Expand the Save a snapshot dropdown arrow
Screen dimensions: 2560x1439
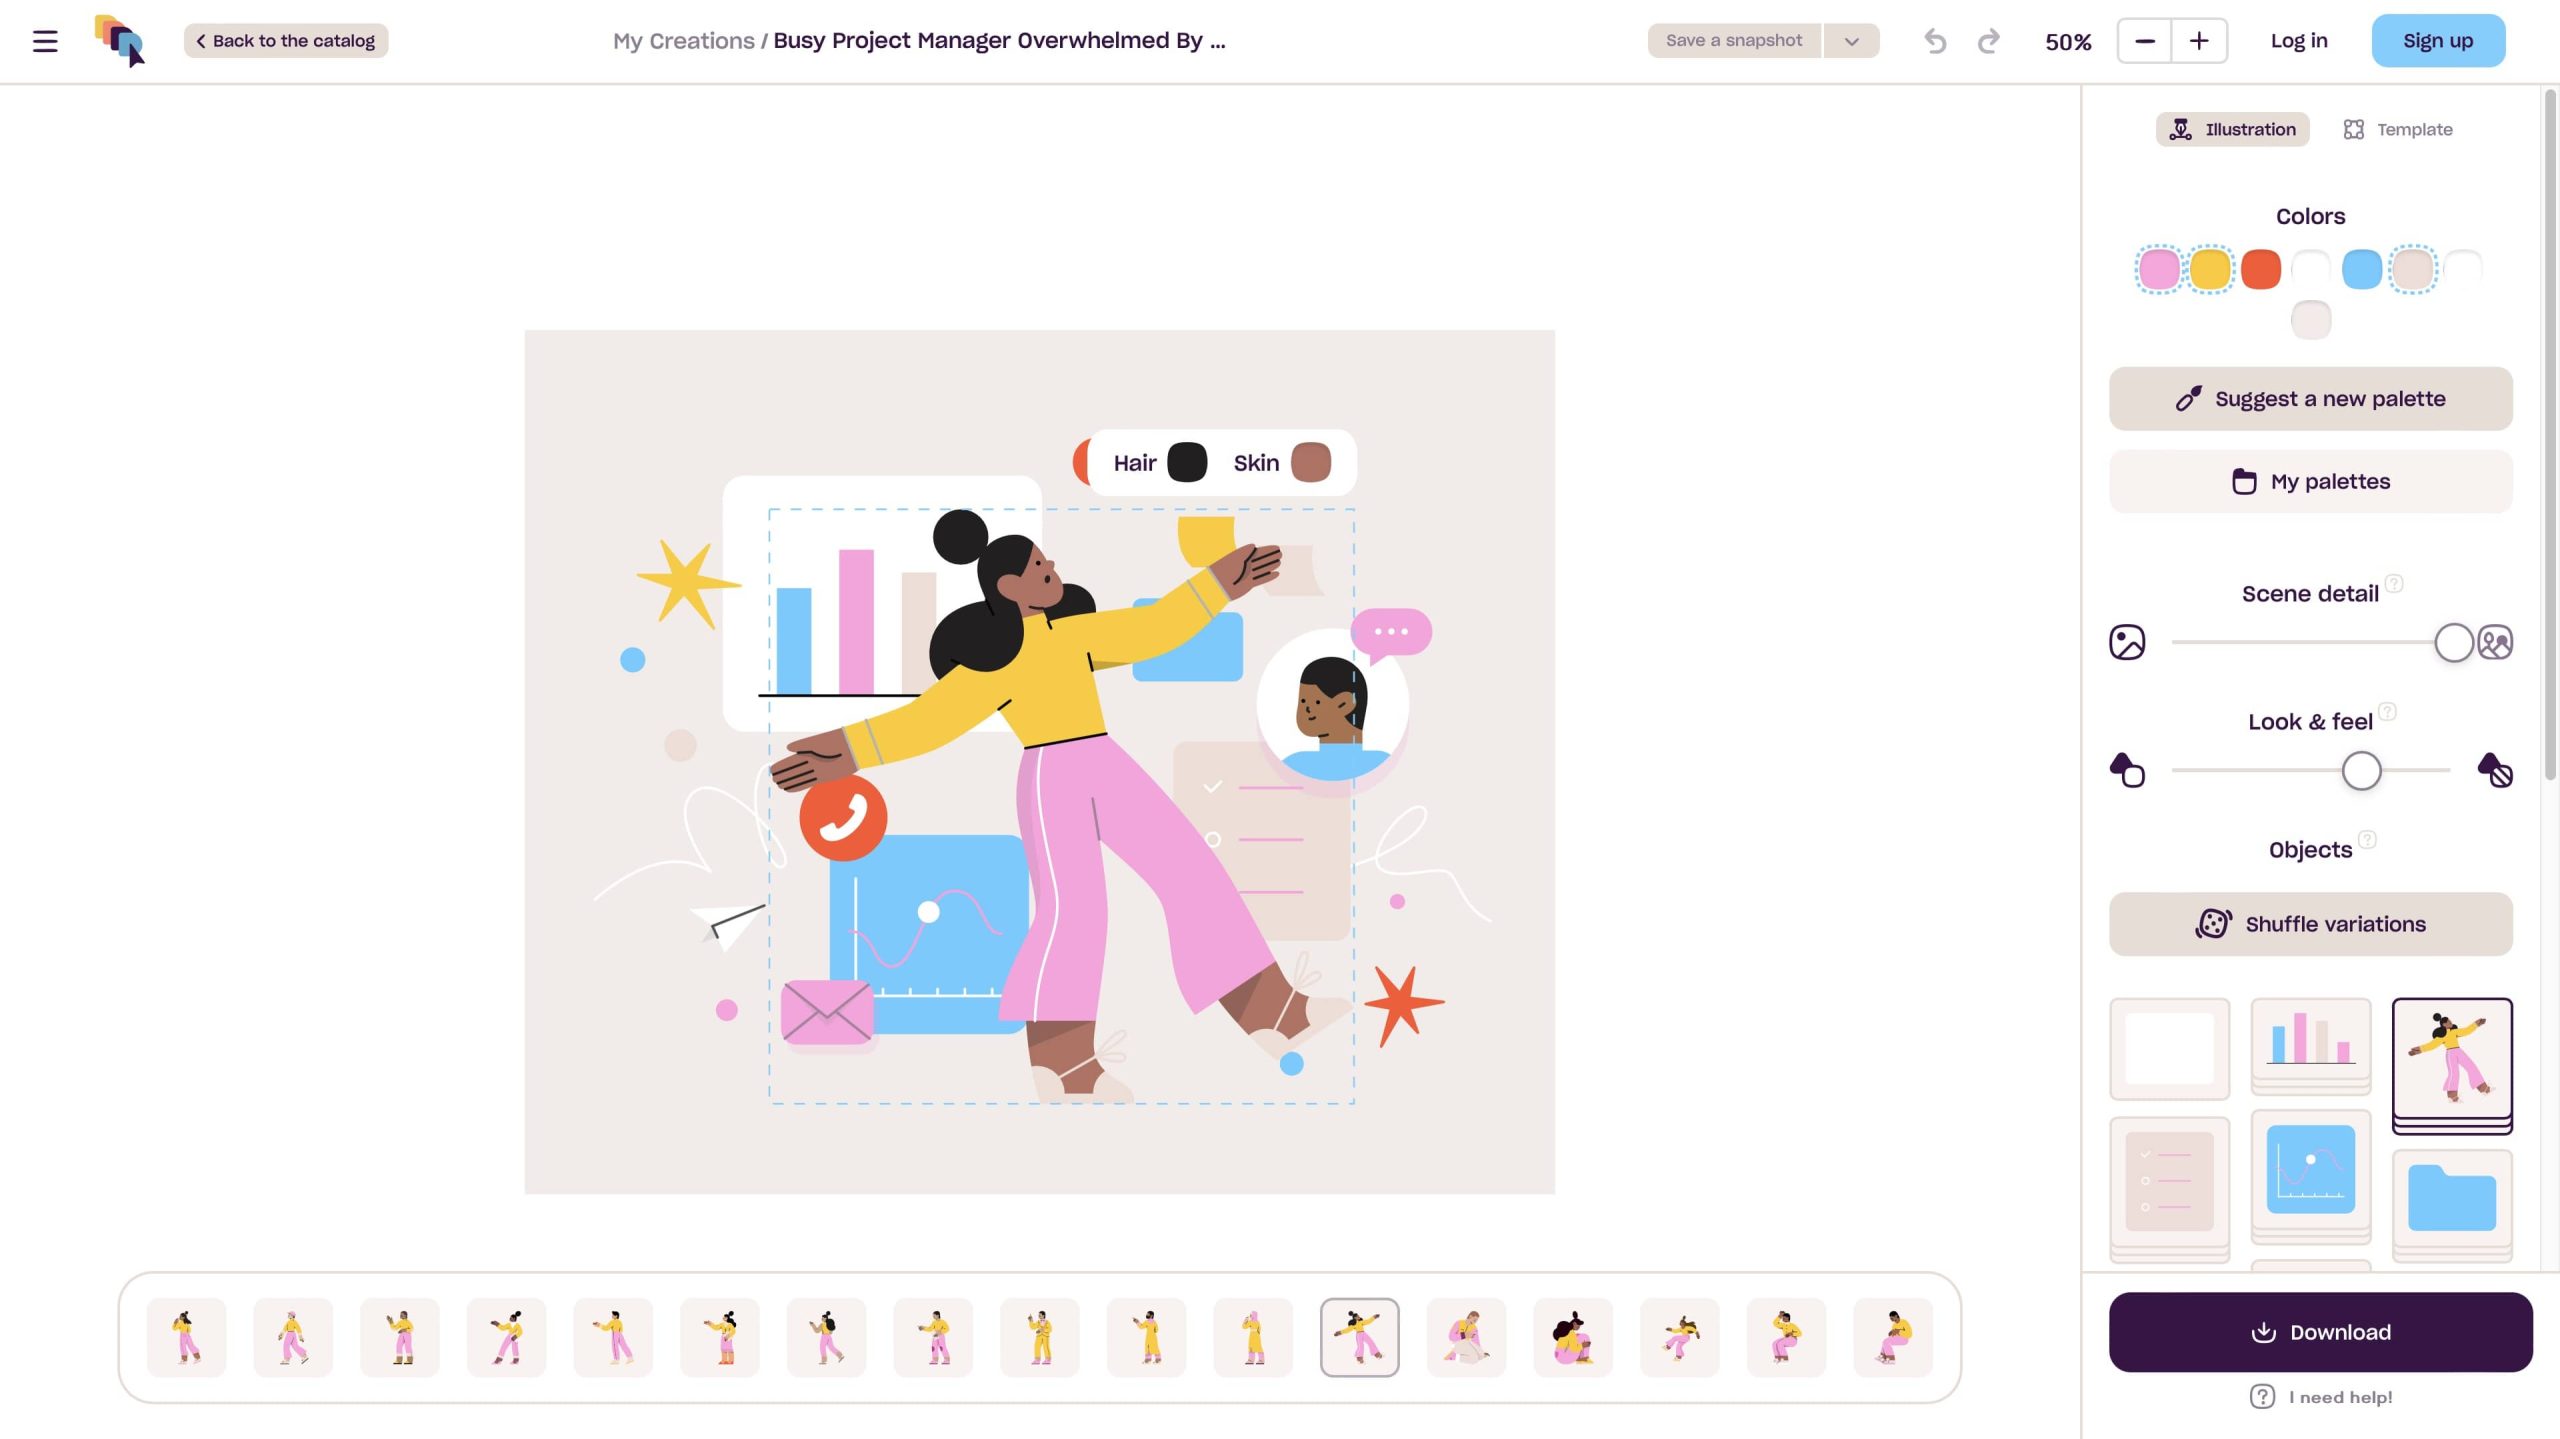click(x=1851, y=41)
